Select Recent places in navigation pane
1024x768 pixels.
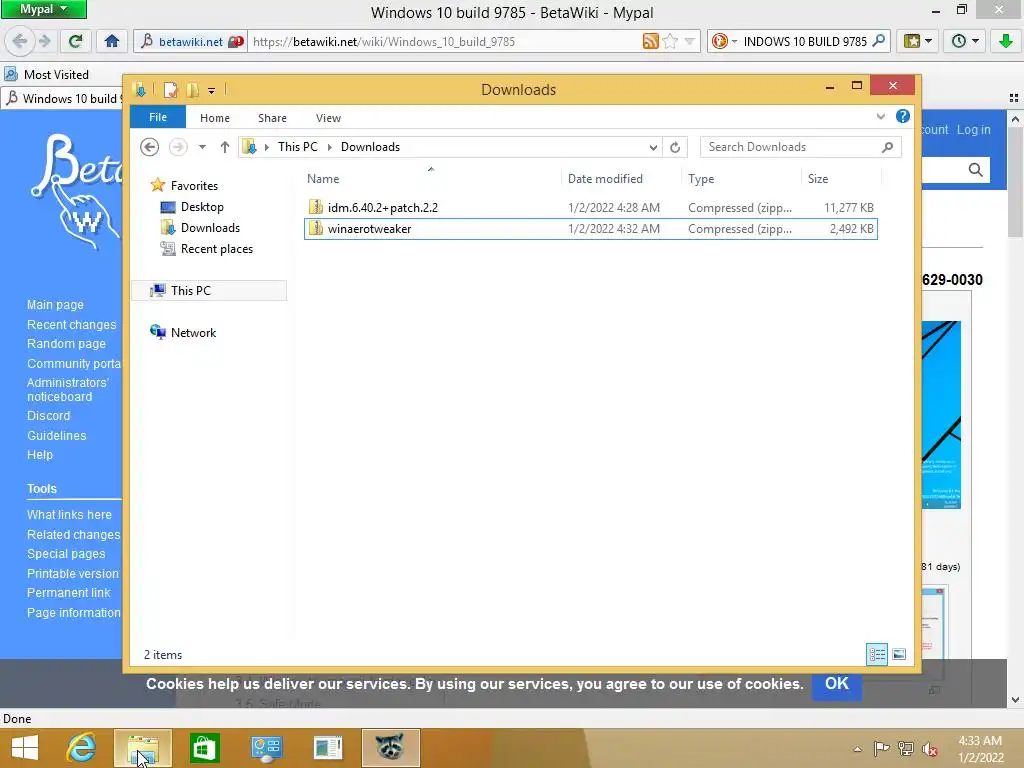[217, 249]
